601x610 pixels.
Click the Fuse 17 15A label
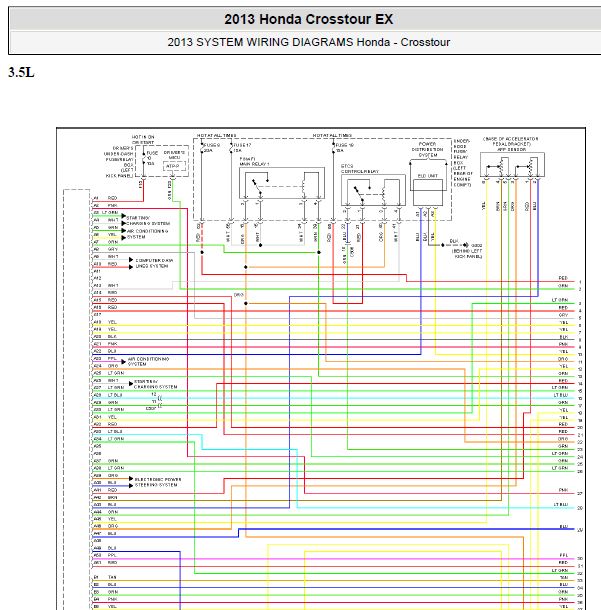[242, 147]
